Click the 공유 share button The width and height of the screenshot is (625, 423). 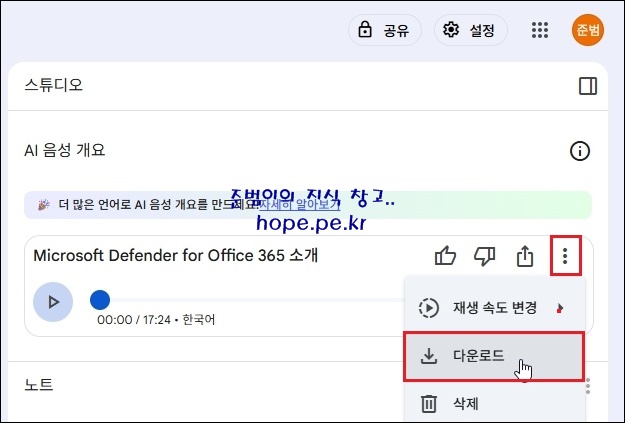[385, 30]
